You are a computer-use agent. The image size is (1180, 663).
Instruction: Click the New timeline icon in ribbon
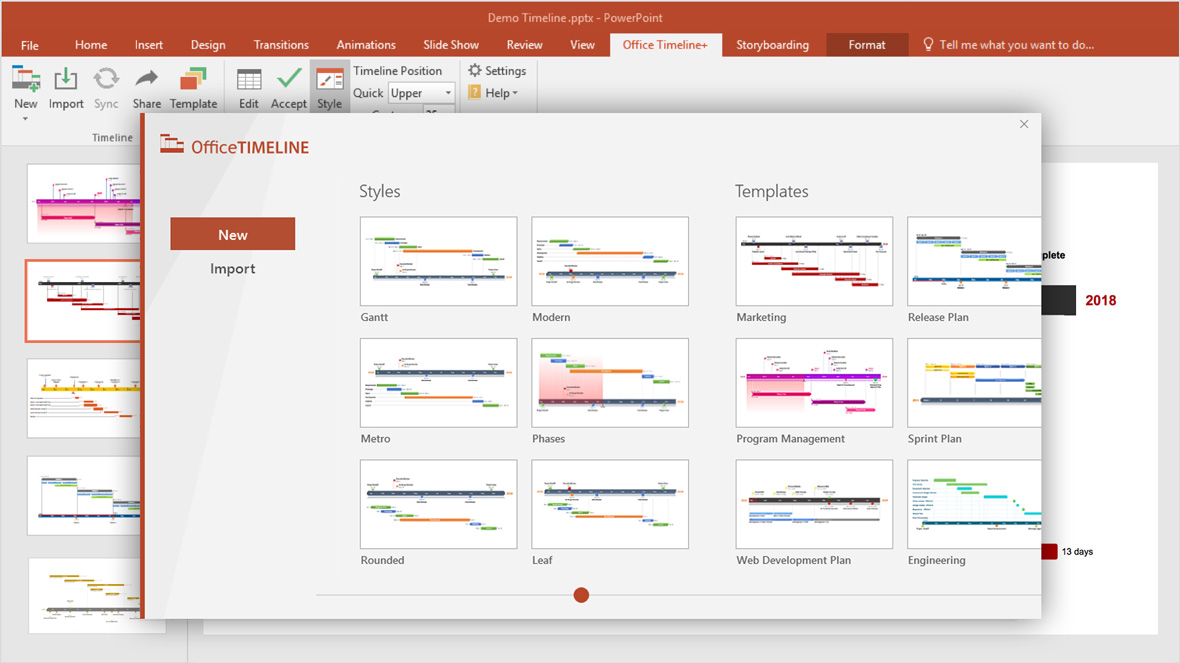click(x=26, y=79)
